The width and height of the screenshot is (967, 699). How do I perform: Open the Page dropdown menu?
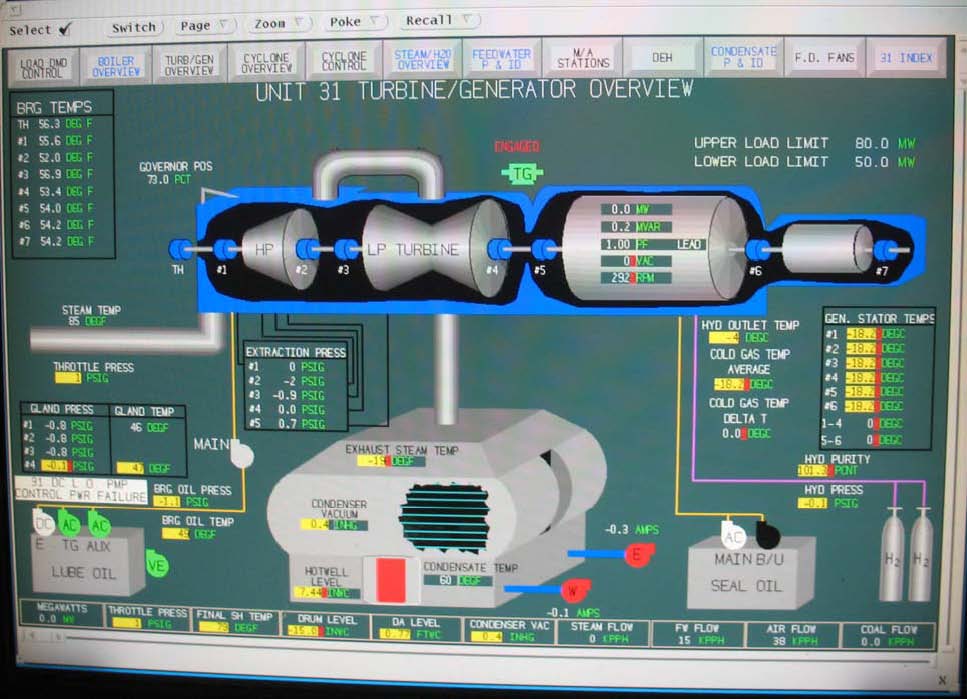[204, 25]
